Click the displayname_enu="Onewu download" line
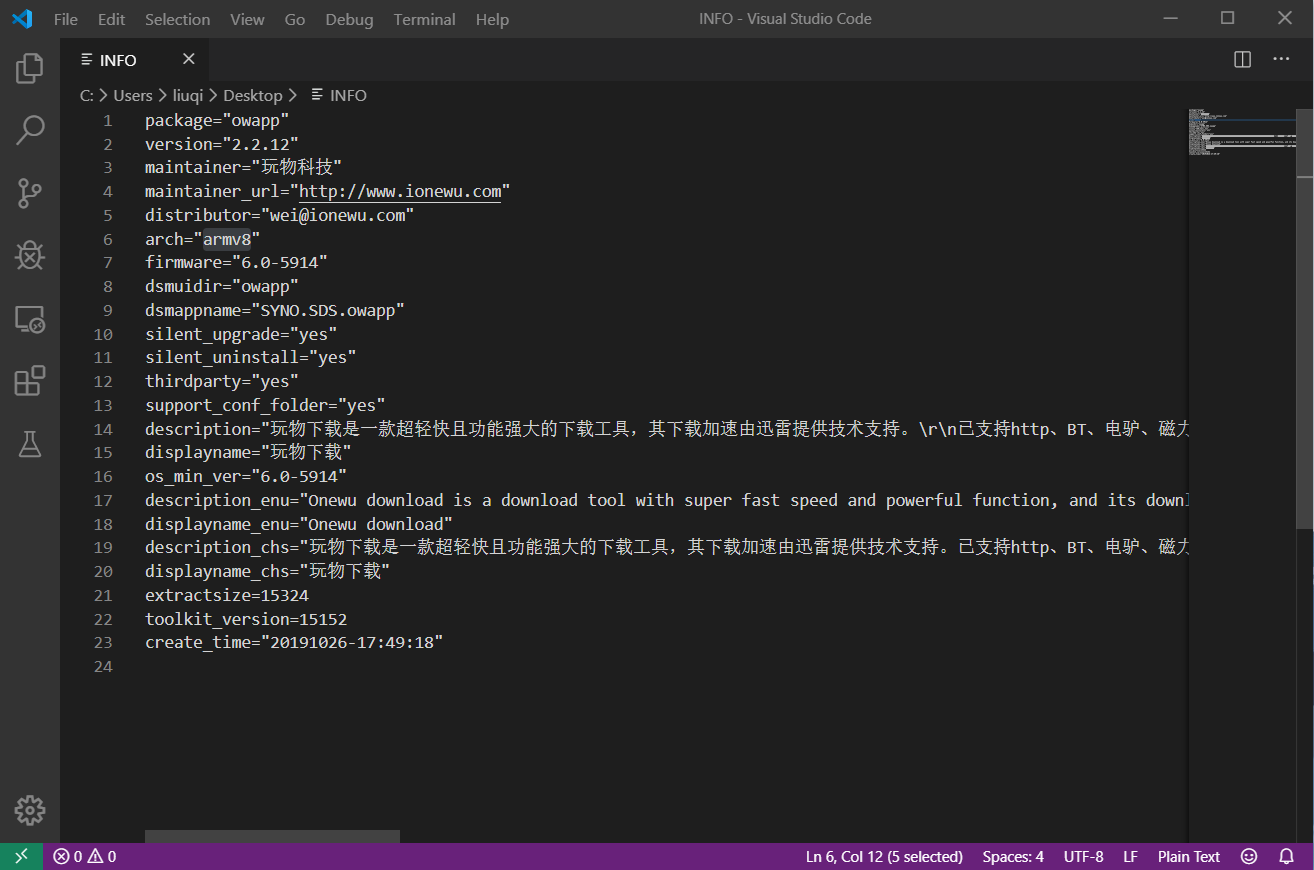Image resolution: width=1314 pixels, height=870 pixels. (x=299, y=524)
